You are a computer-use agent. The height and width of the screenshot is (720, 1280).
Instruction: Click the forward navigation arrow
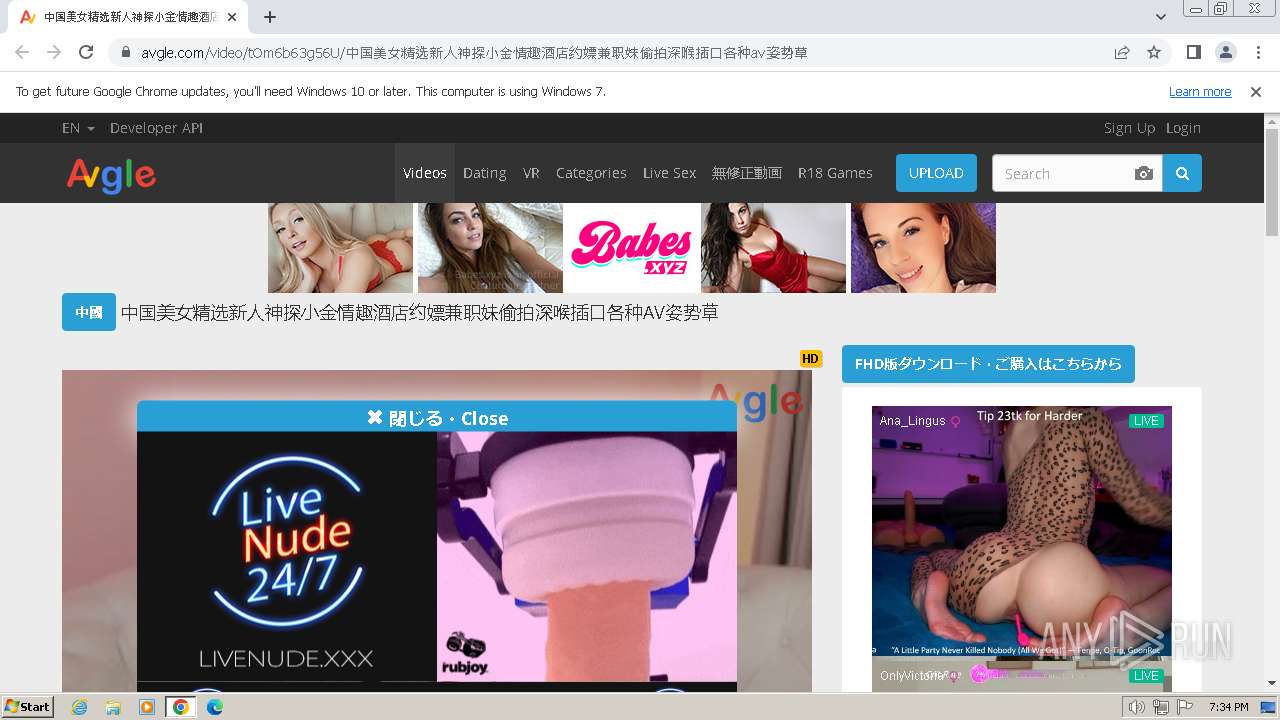click(x=54, y=52)
